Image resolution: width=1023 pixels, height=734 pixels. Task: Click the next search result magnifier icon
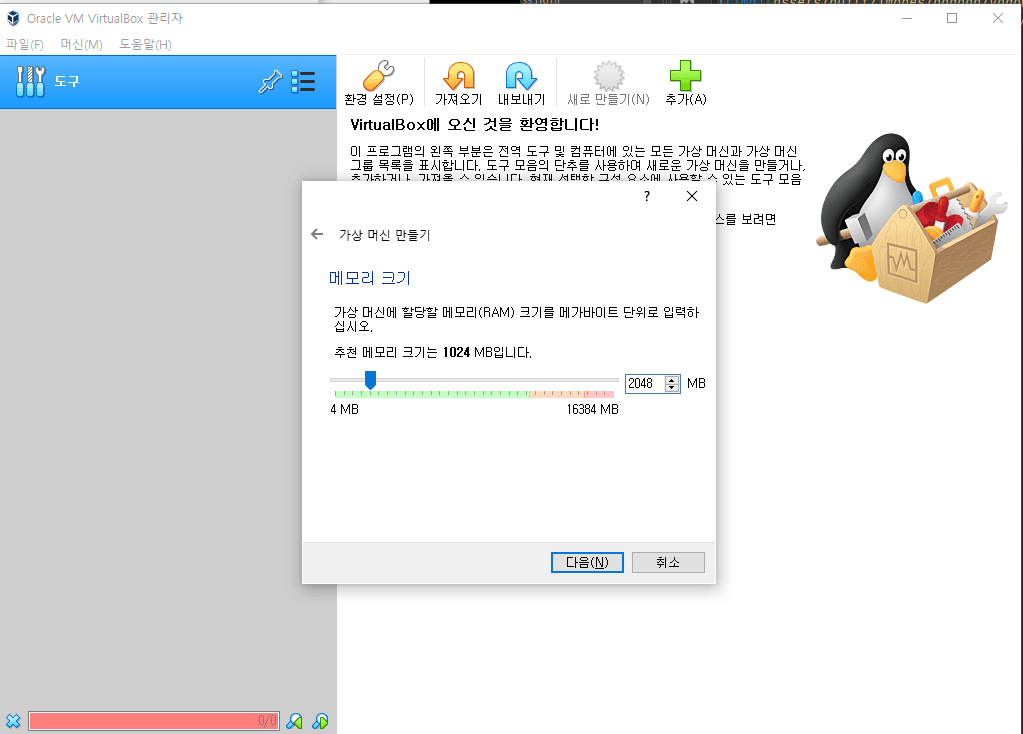pyautogui.click(x=320, y=721)
